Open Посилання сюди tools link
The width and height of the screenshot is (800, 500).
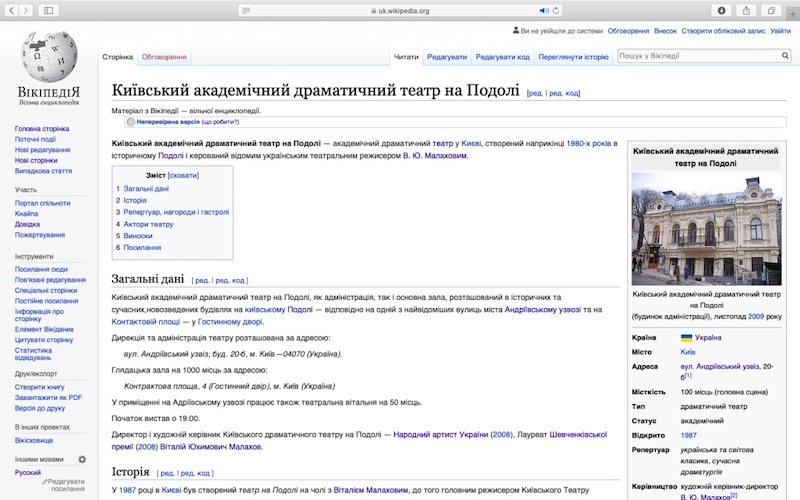[x=41, y=269]
